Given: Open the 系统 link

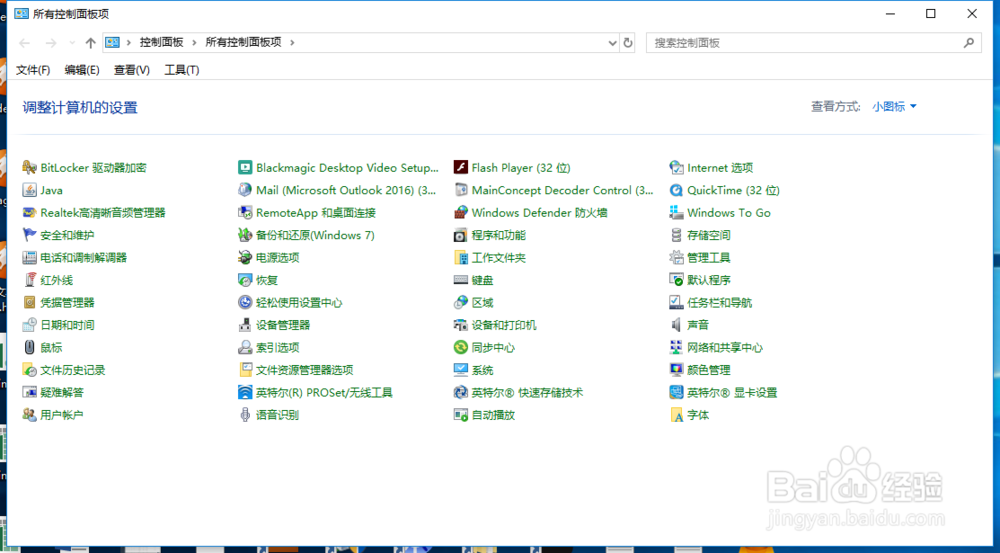Looking at the screenshot, I should pos(482,370).
